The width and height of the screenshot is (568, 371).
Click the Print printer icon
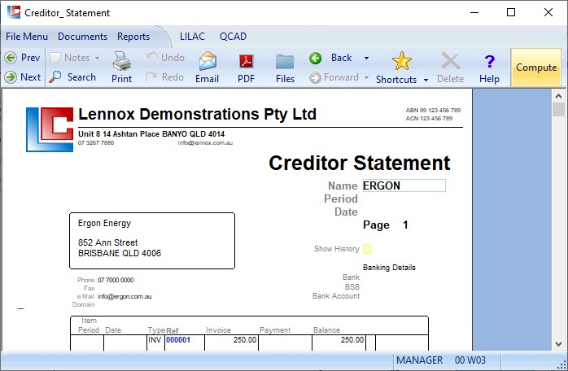point(122,61)
